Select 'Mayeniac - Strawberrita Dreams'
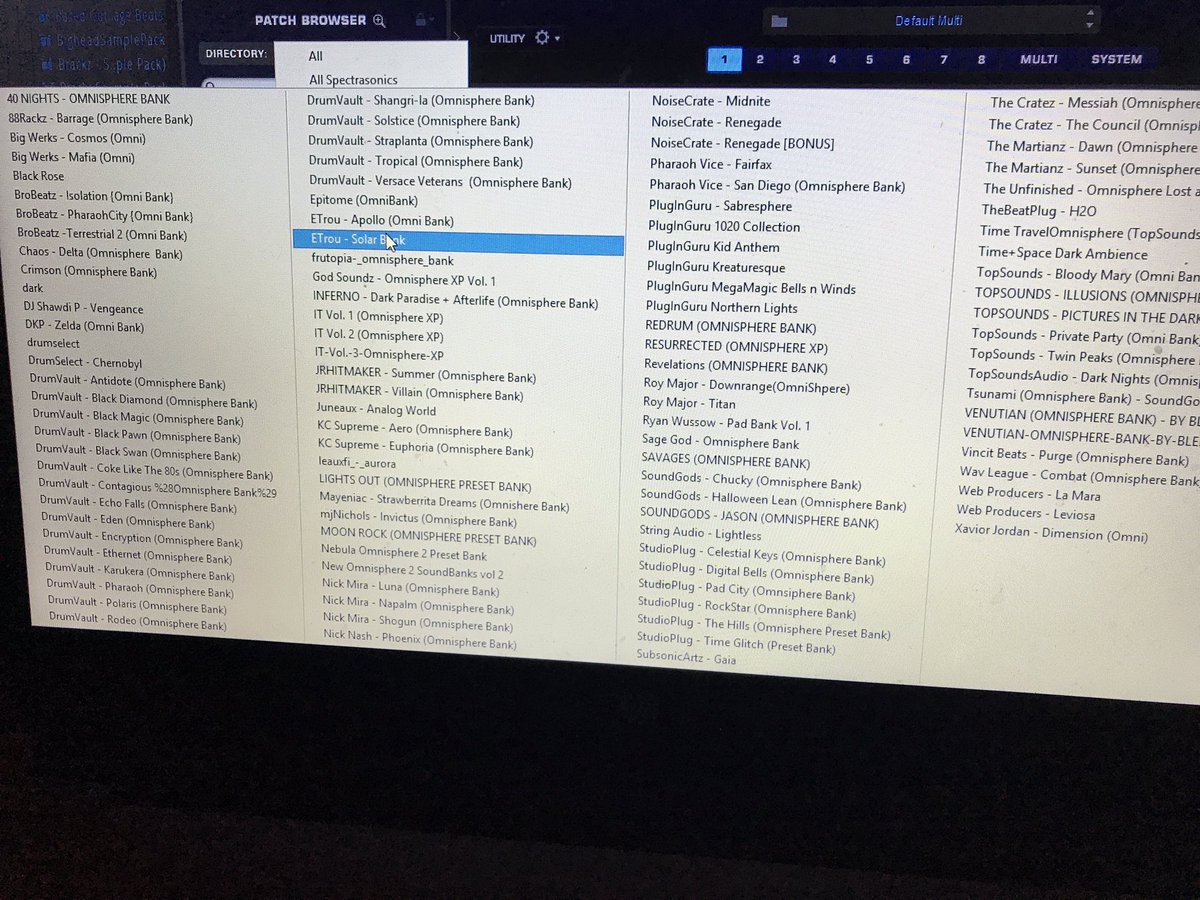Image resolution: width=1200 pixels, height=900 pixels. 444,503
